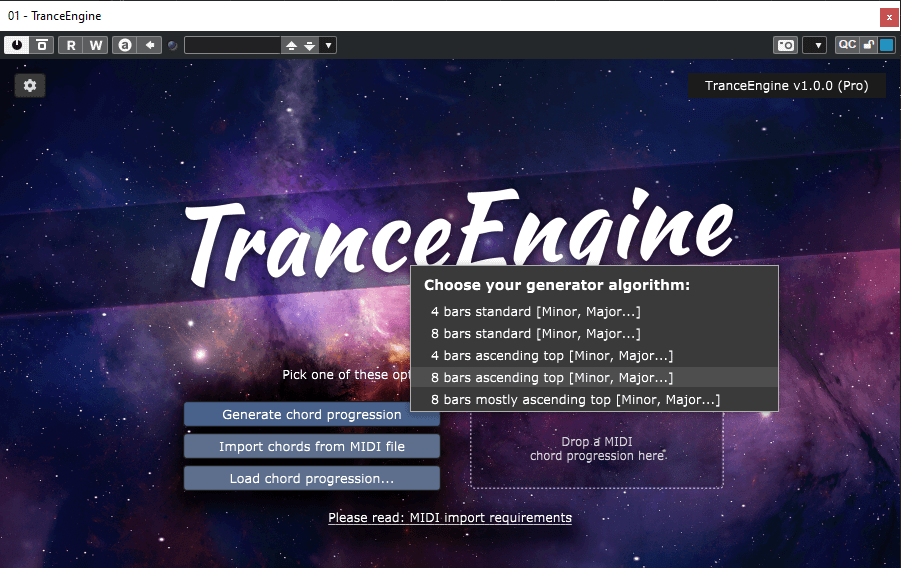This screenshot has height=568, width=901.
Task: Toggle the plug-in bypass button
Action: [42, 45]
